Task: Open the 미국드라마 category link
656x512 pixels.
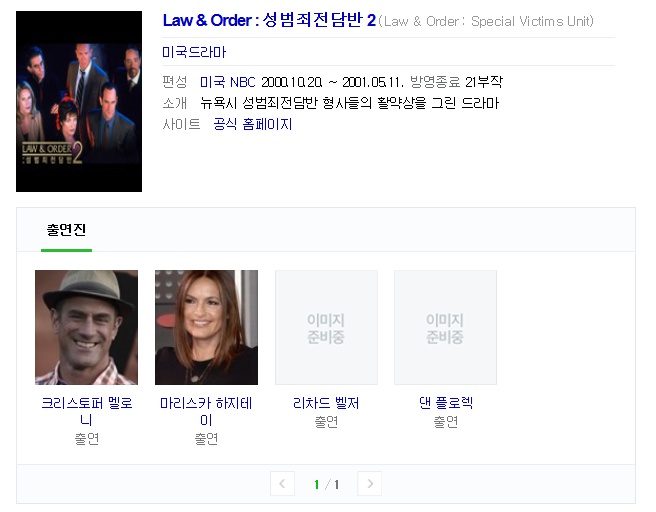Action: pyautogui.click(x=194, y=52)
